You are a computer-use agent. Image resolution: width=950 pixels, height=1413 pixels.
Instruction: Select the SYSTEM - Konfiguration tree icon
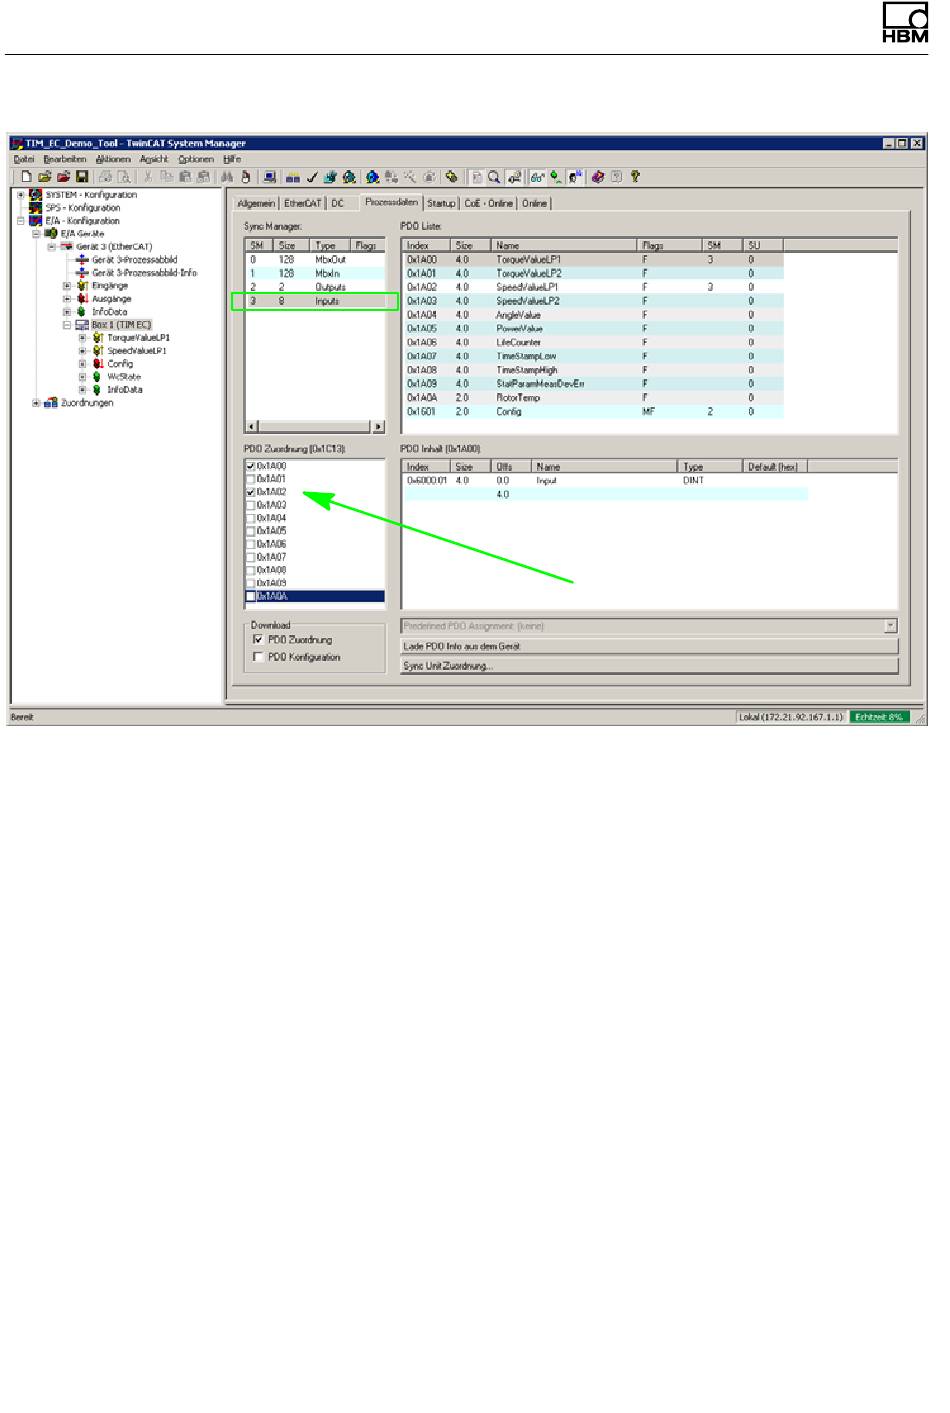[x=36, y=195]
